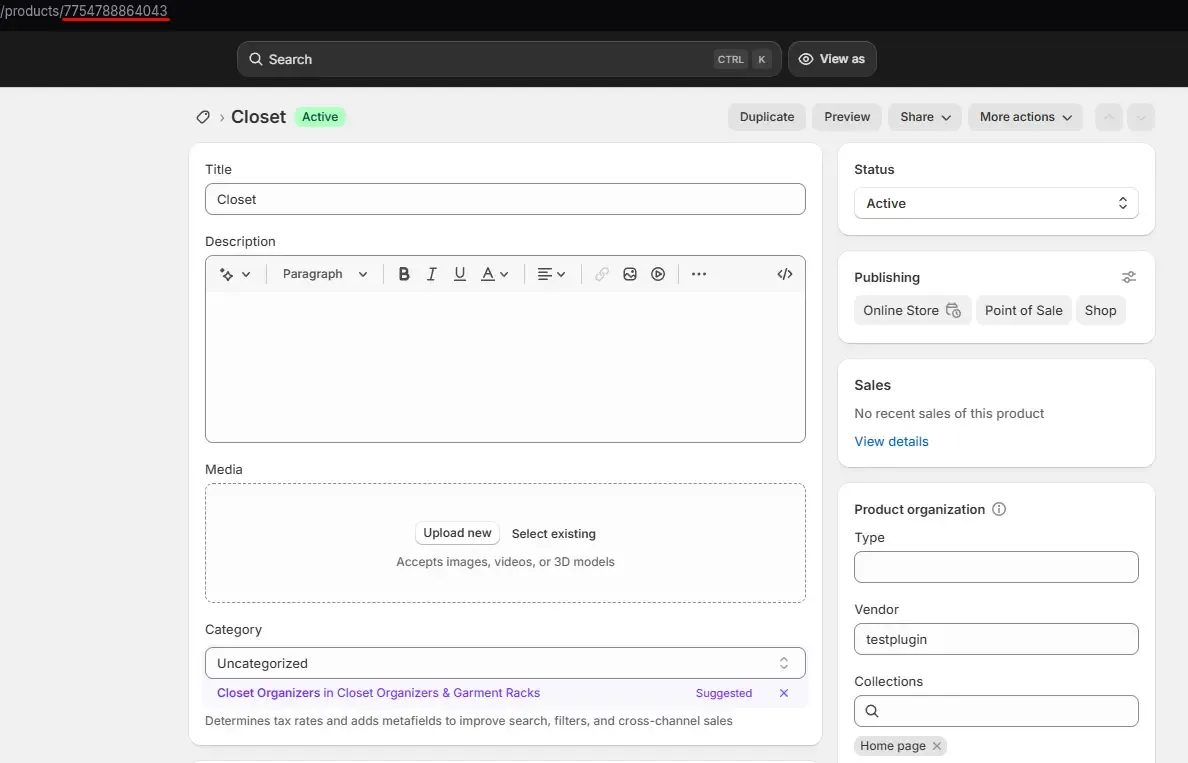The image size is (1188, 763).
Task: Toggle bold formatting in the description editor
Action: point(404,273)
